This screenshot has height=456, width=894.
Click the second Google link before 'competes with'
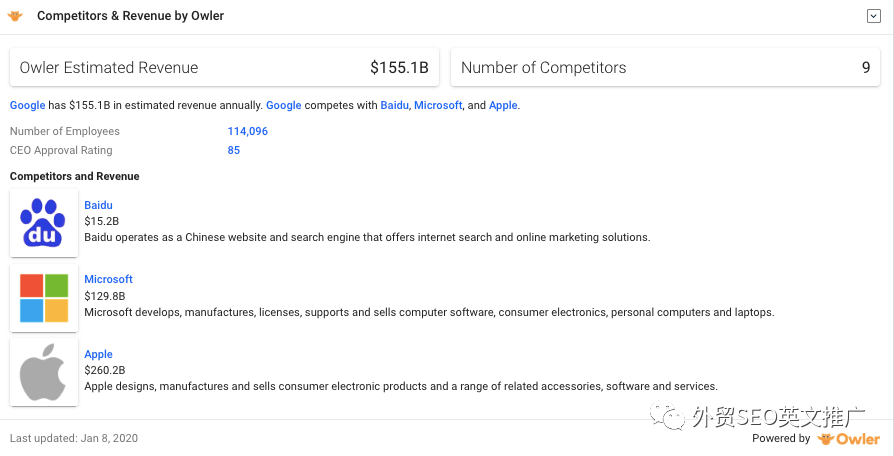click(284, 105)
